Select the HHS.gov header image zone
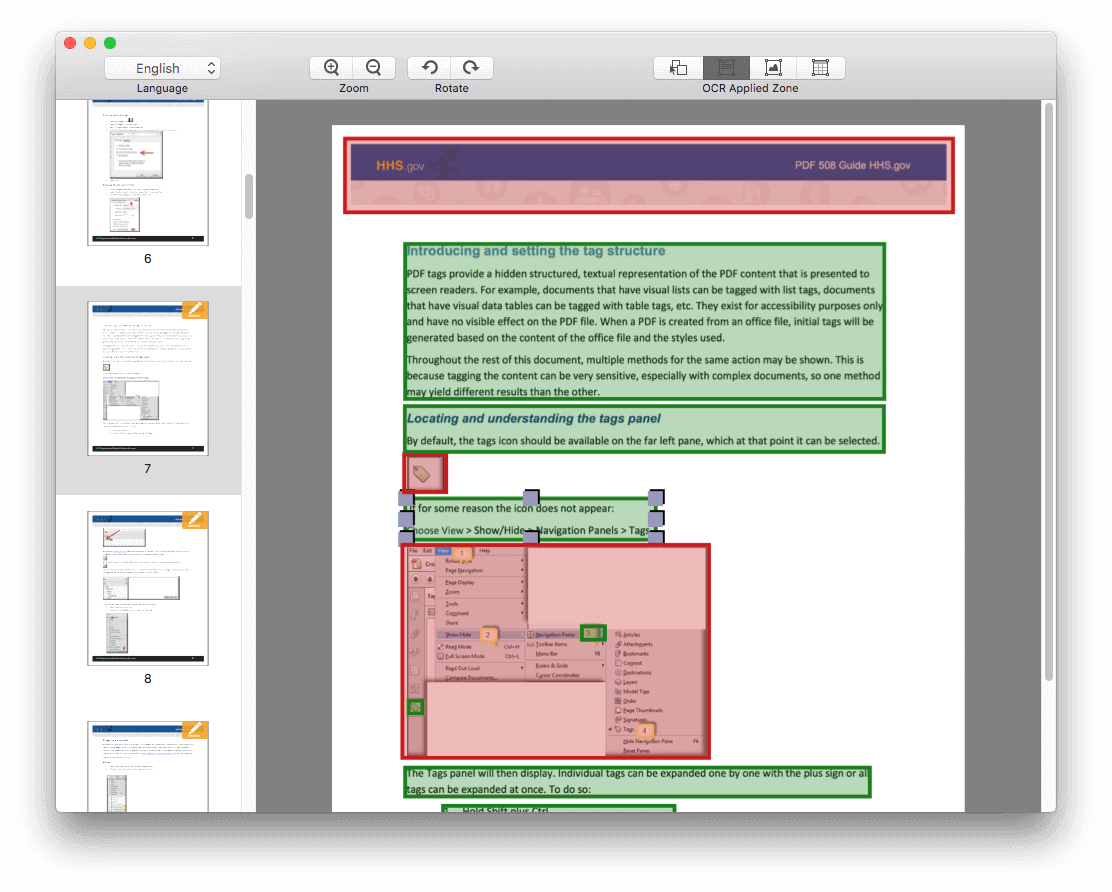Image resolution: width=1112 pixels, height=892 pixels. click(649, 175)
